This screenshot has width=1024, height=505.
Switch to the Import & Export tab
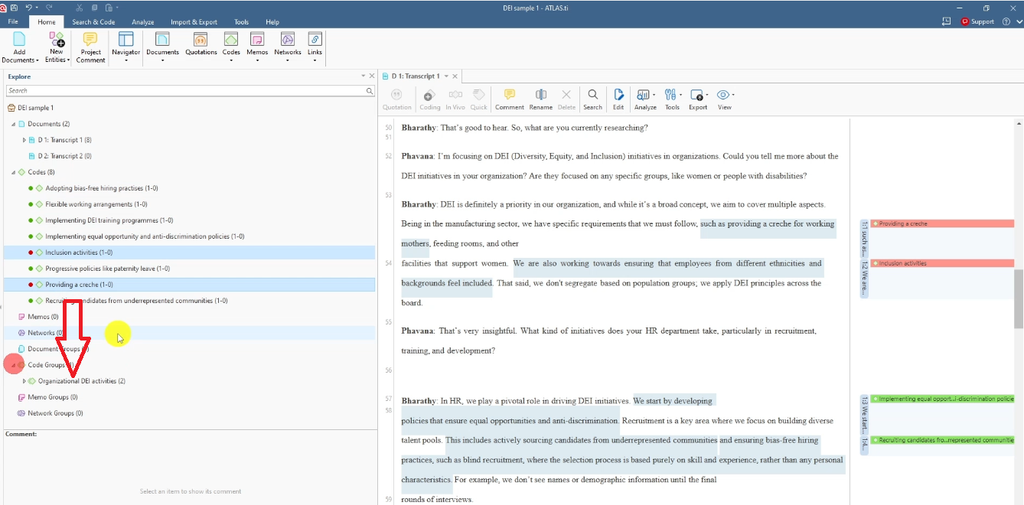(194, 22)
